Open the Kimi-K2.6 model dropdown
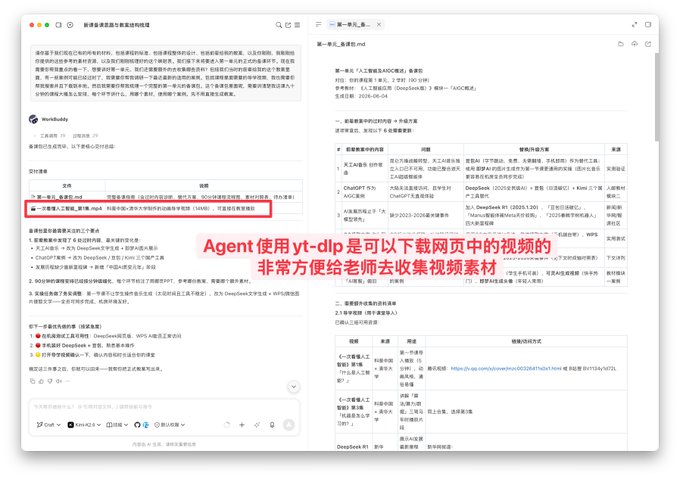Image resolution: width=680 pixels, height=479 pixels. [x=84, y=425]
